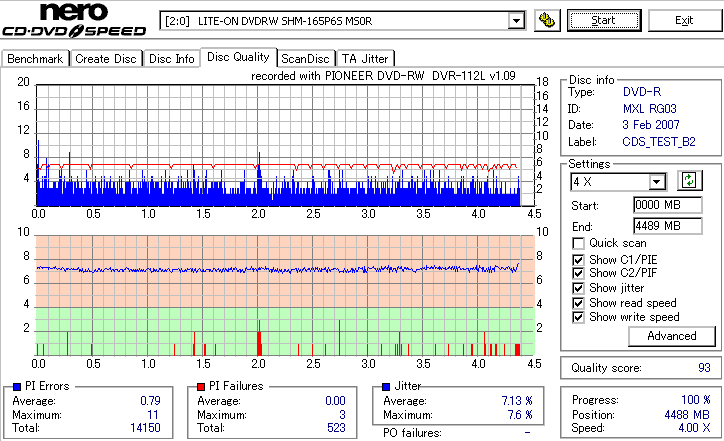Open the drive options icon beside Start
The height and width of the screenshot is (441, 724).
pos(547,21)
